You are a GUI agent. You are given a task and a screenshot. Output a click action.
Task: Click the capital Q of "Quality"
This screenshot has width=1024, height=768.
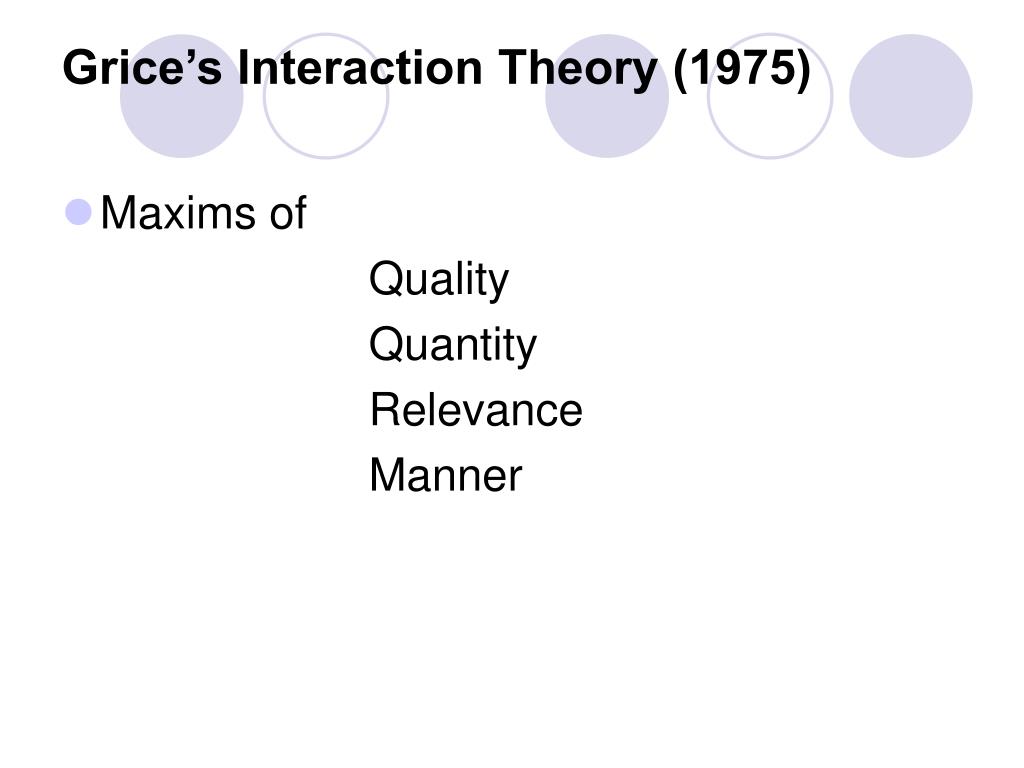pos(387,279)
